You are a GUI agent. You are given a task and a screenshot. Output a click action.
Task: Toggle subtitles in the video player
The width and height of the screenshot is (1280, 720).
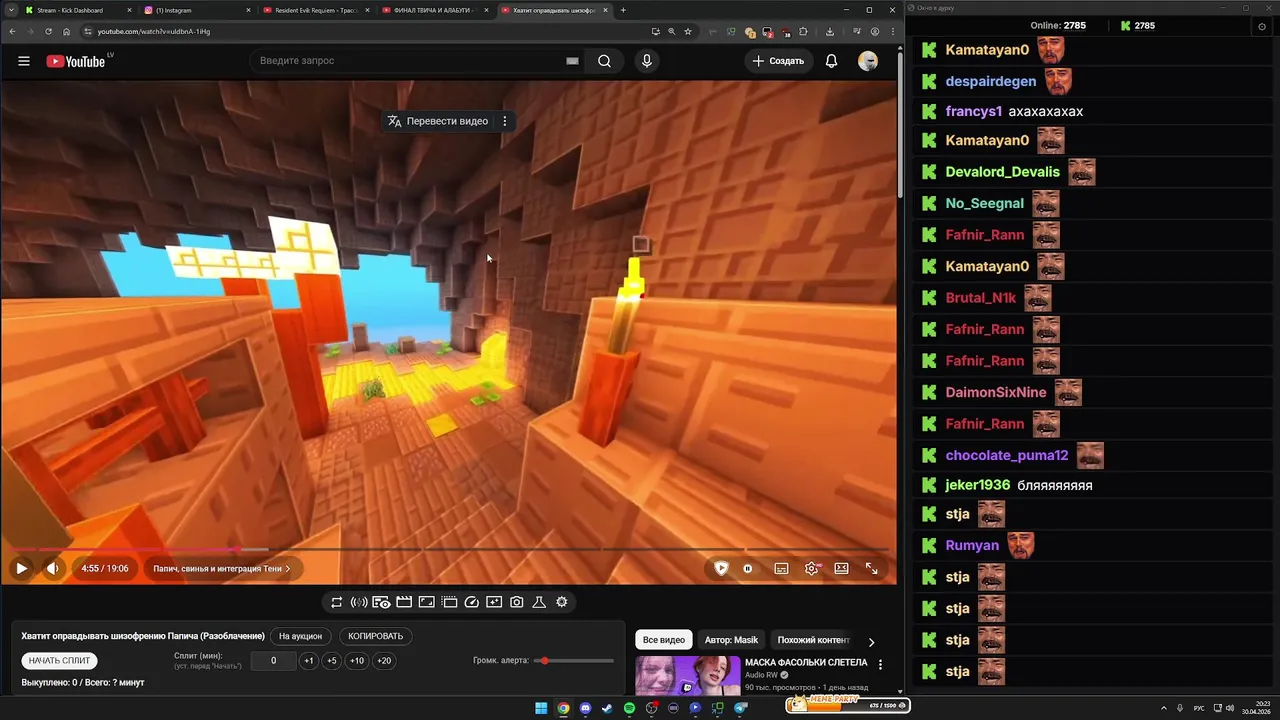(781, 568)
